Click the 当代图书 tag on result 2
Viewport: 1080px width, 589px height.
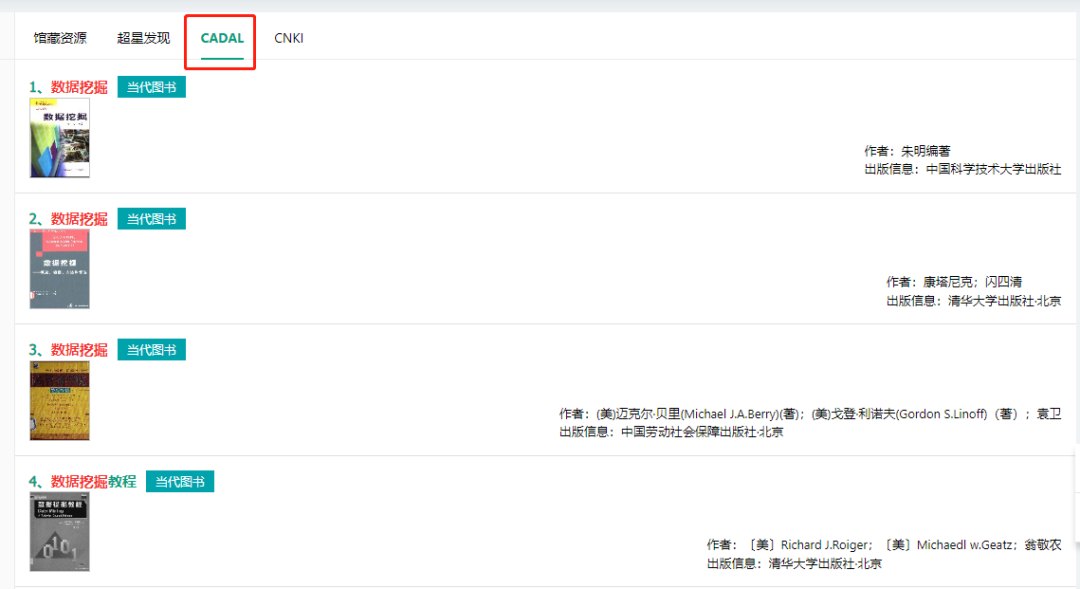pyautogui.click(x=151, y=219)
